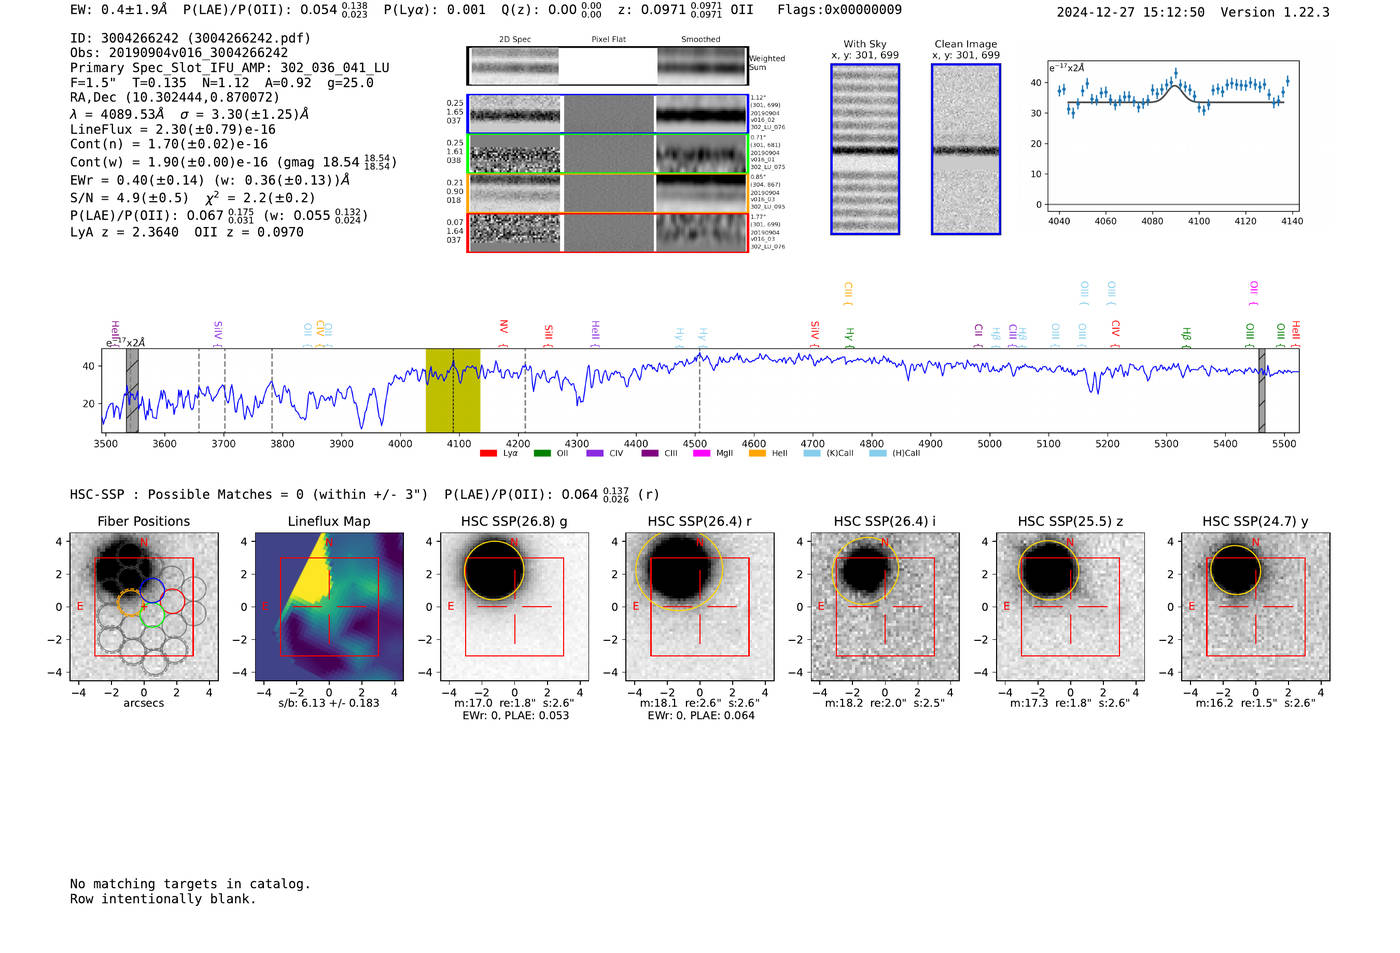
Task: Click the Obs: 20190904v016_3004266242 line
Action: click(x=179, y=53)
